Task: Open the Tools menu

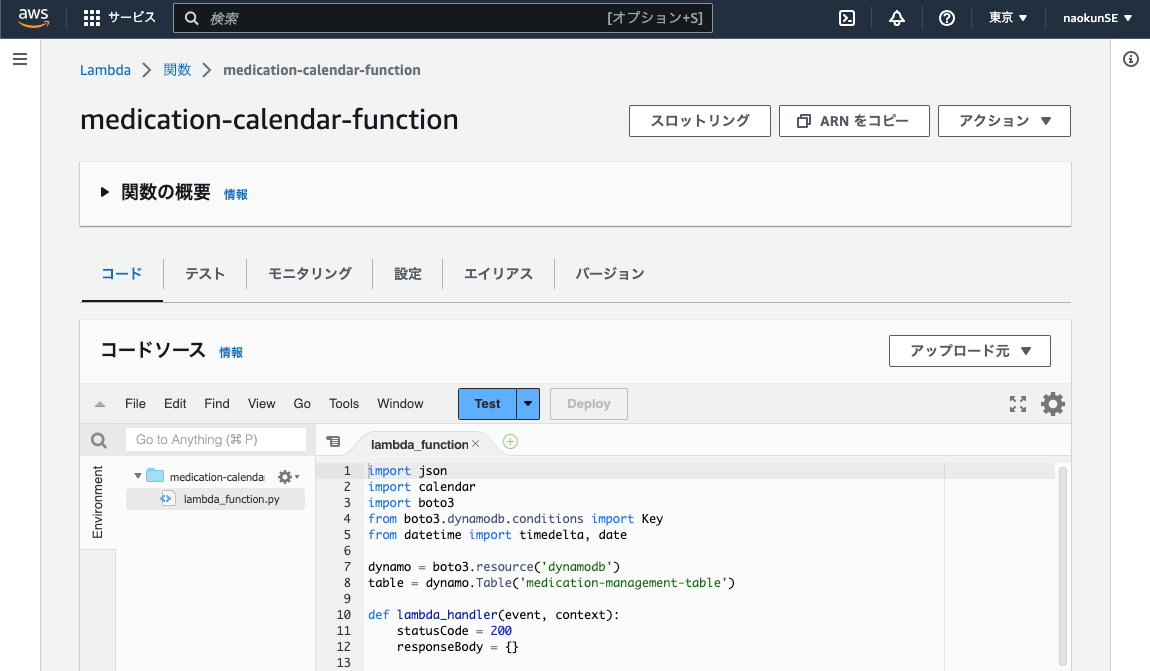Action: [x=343, y=403]
